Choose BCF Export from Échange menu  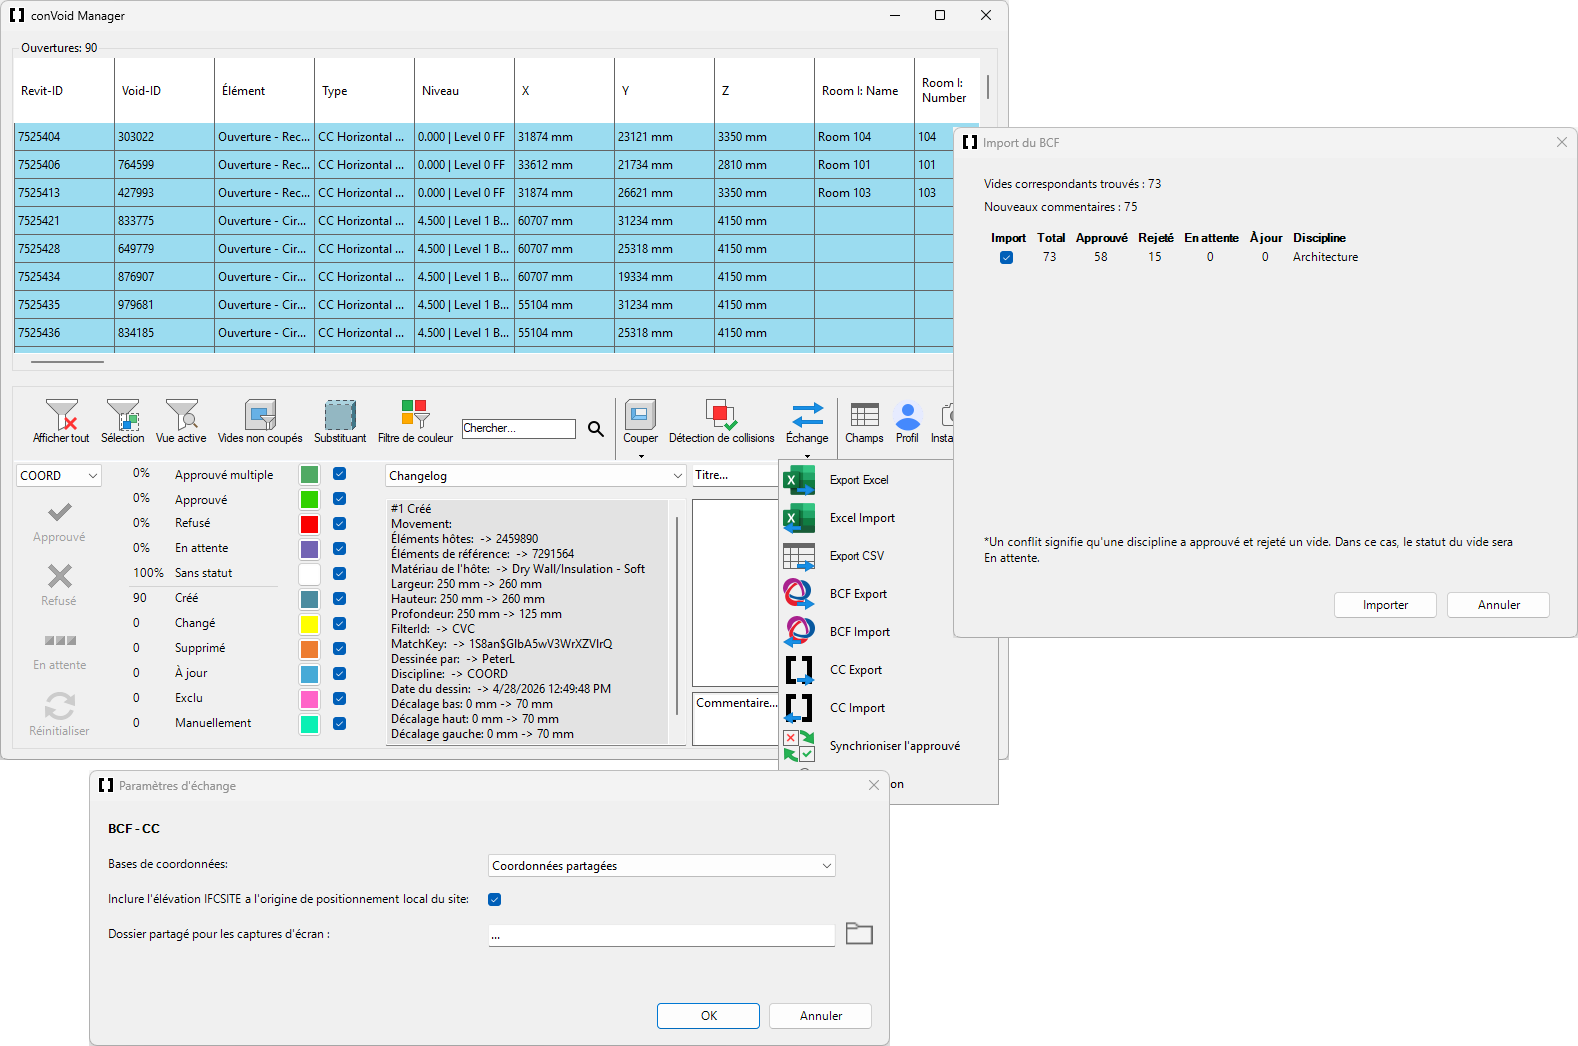coord(857,594)
